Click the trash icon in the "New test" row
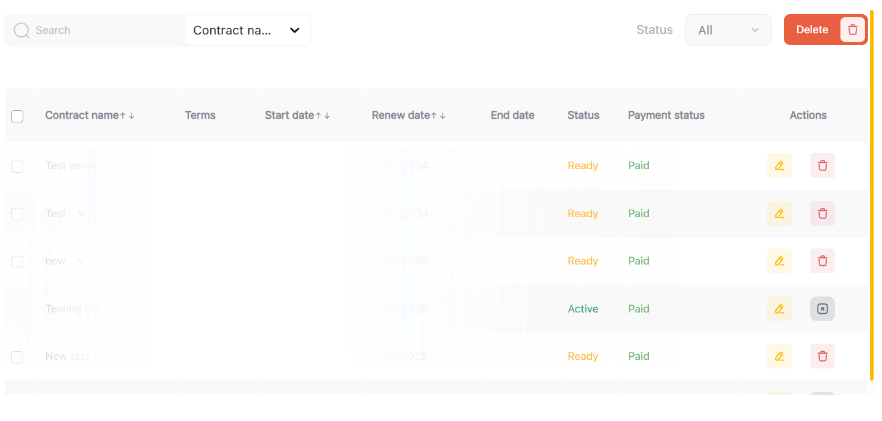This screenshot has height=421, width=882. (822, 356)
